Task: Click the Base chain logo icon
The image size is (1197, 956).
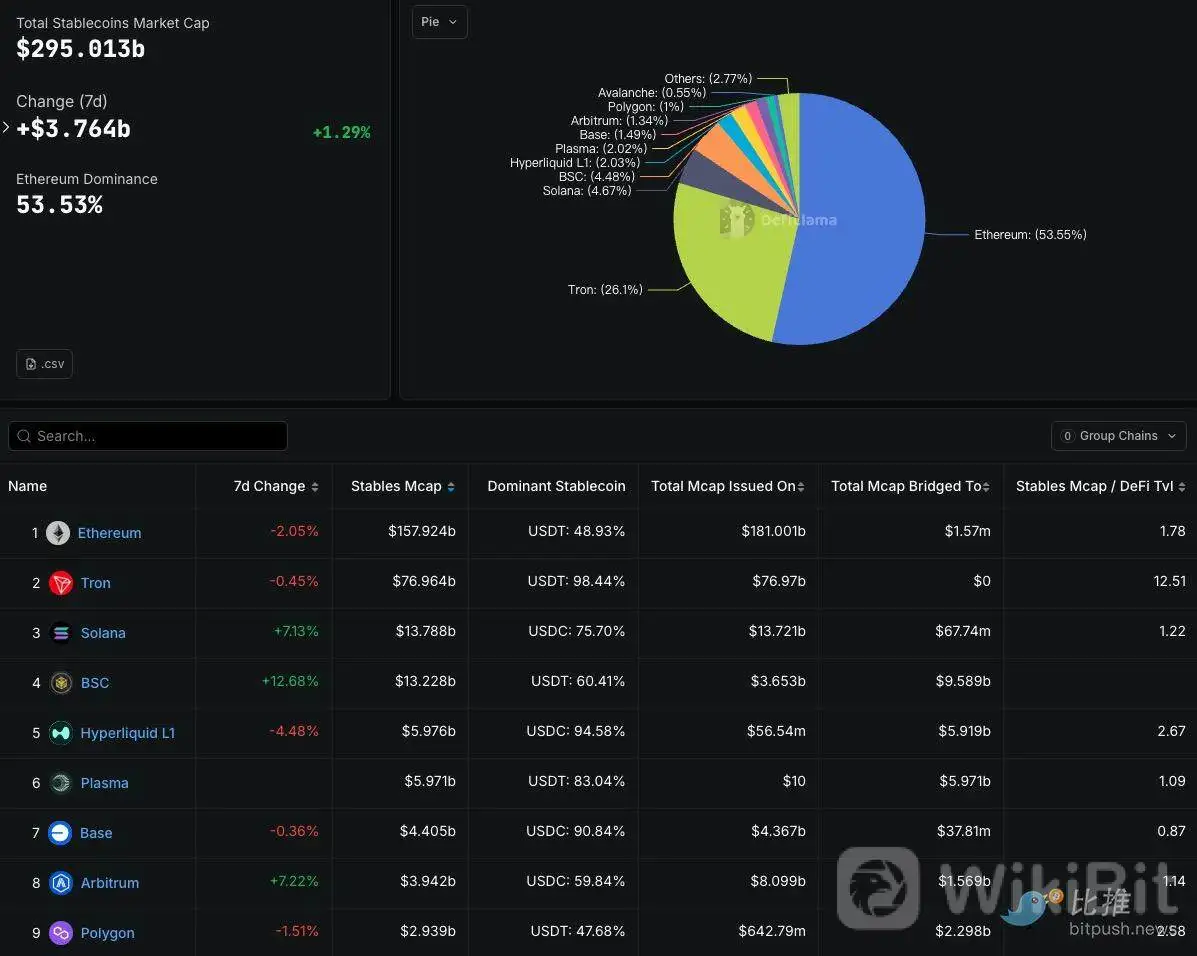Action: coord(60,833)
